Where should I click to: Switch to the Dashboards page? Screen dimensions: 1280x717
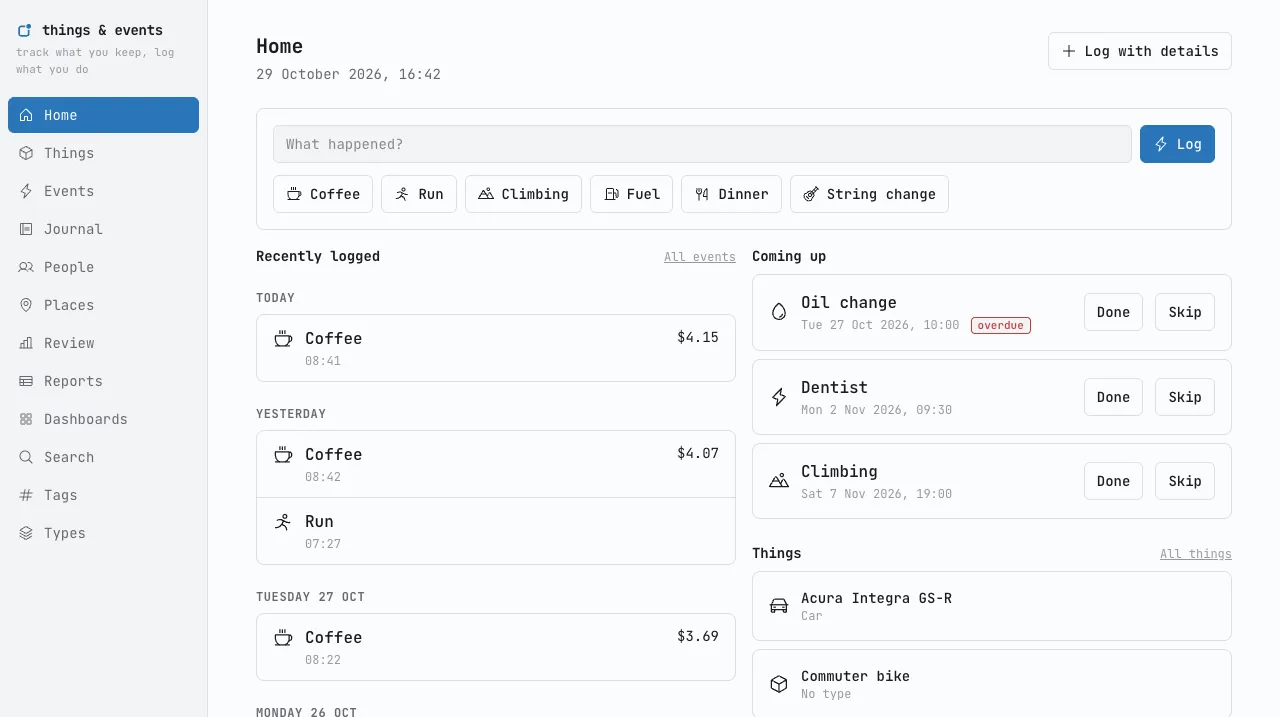coord(103,419)
